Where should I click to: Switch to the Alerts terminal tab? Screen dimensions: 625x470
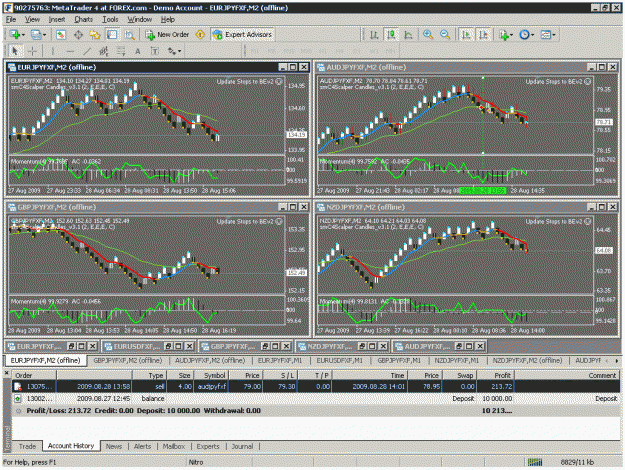(x=142, y=446)
